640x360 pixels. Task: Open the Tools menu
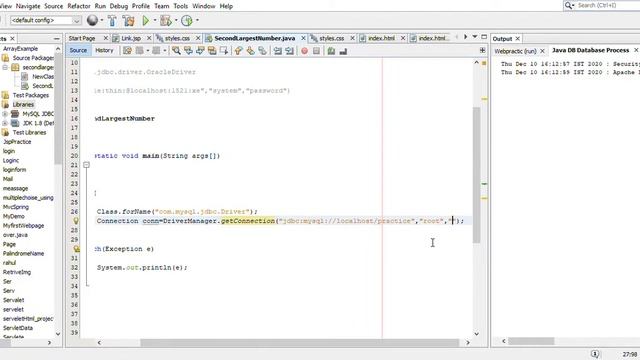(180, 6)
